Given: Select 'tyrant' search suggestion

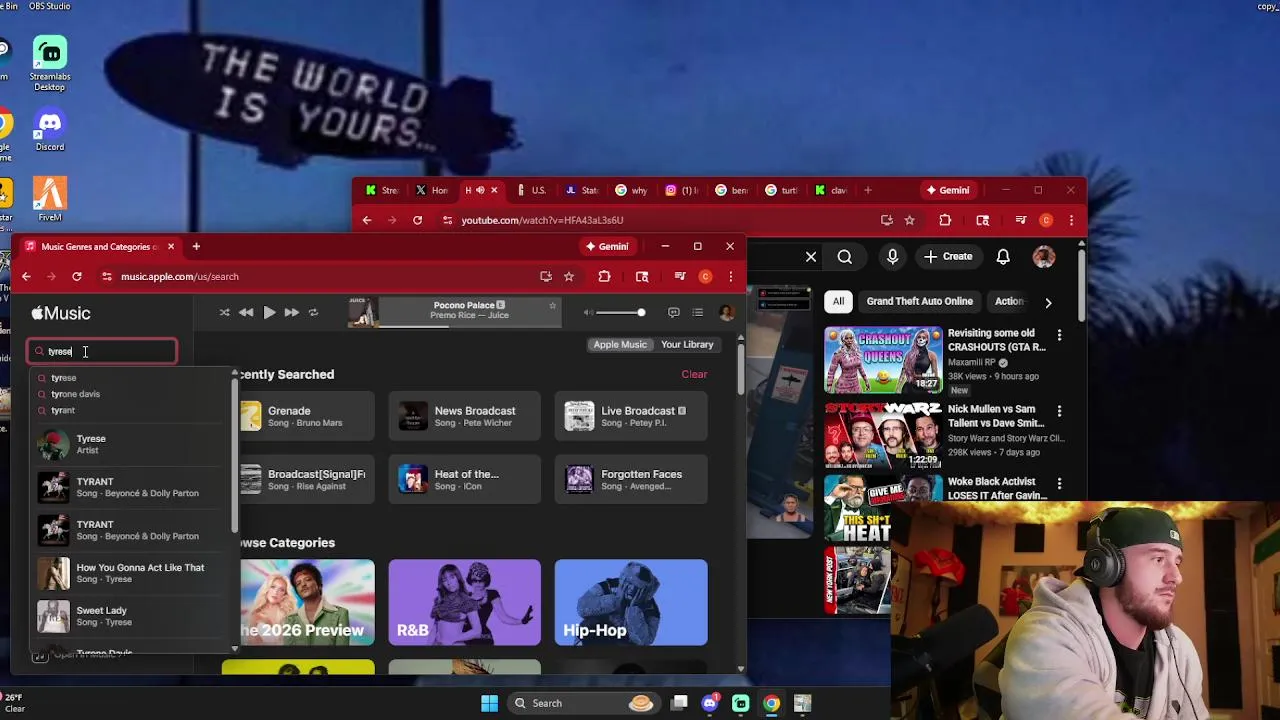Looking at the screenshot, I should point(63,410).
